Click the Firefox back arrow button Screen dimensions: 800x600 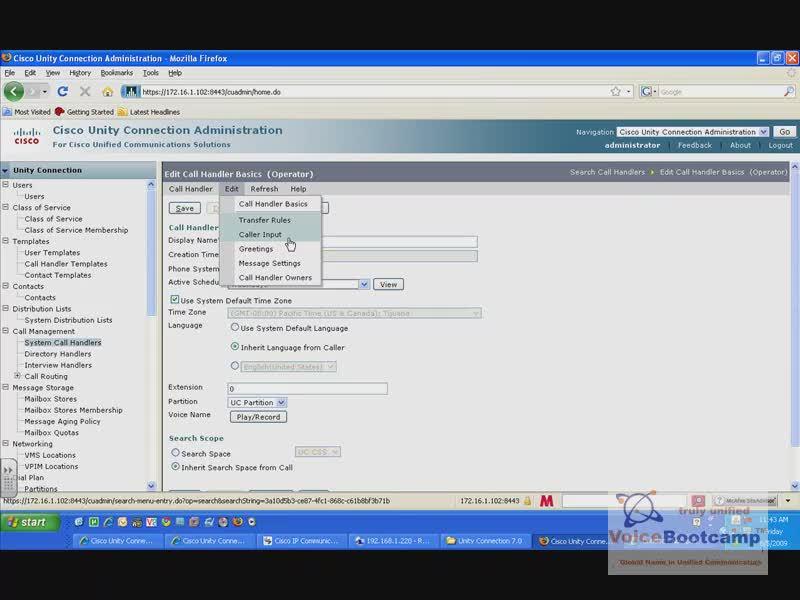(x=14, y=92)
